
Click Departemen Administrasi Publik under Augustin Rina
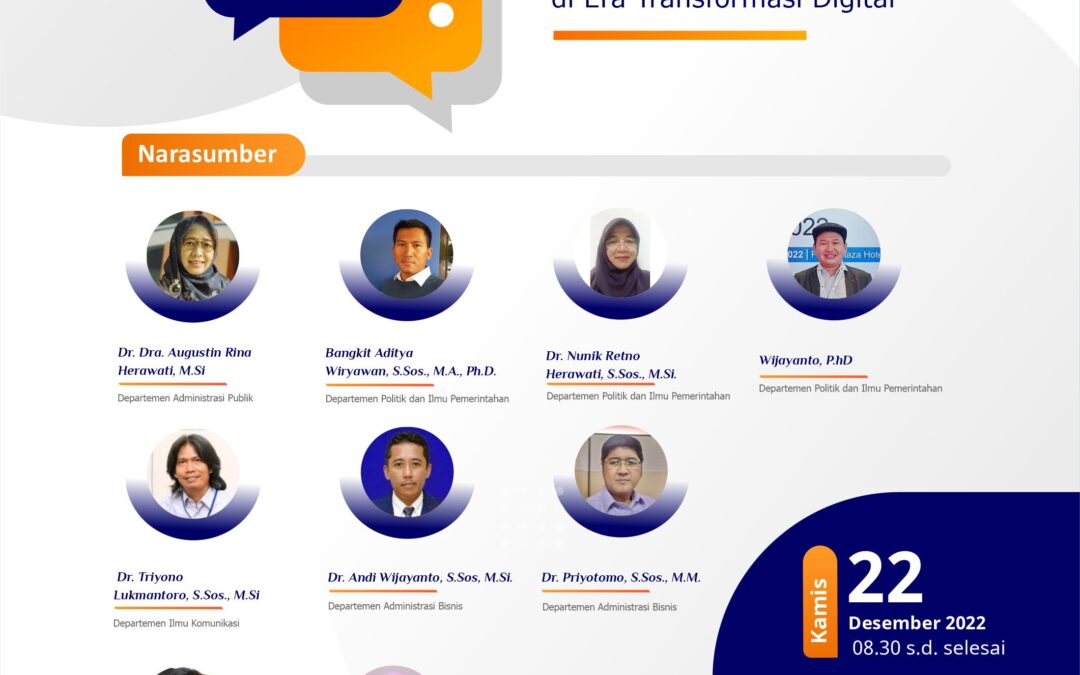click(185, 398)
